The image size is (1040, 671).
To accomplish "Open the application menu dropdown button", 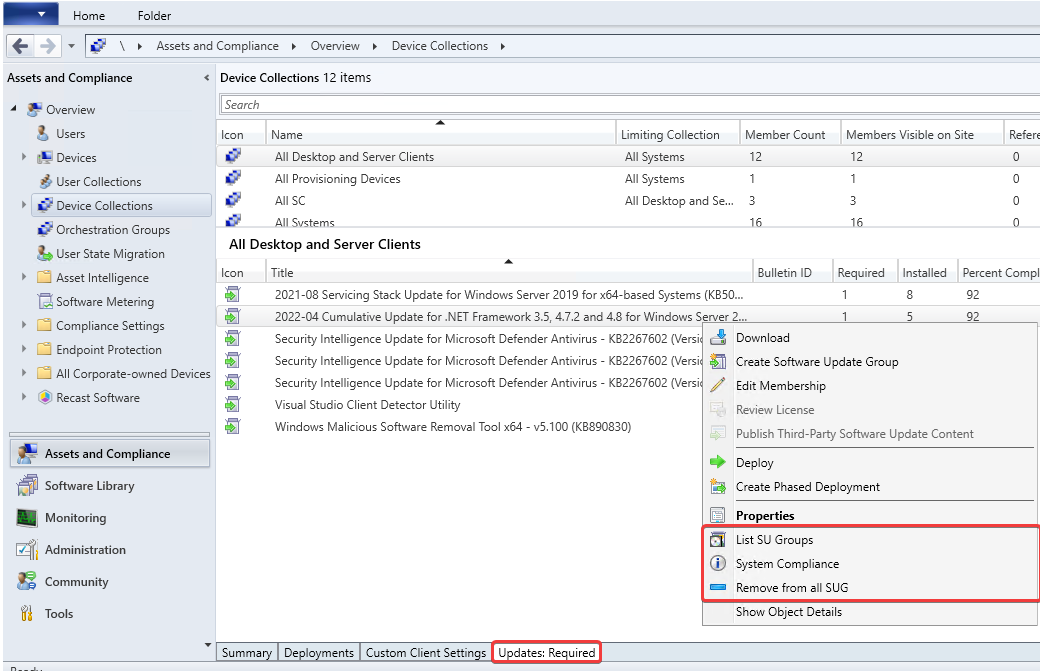I will pyautogui.click(x=31, y=13).
